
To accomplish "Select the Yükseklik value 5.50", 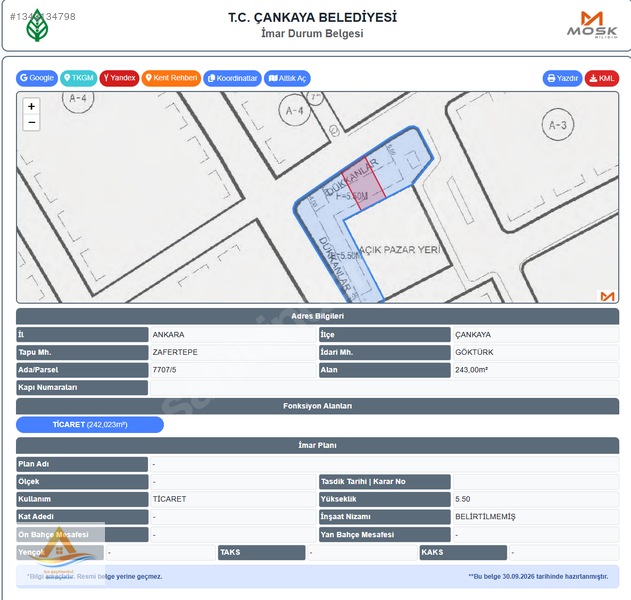I will 462,499.
